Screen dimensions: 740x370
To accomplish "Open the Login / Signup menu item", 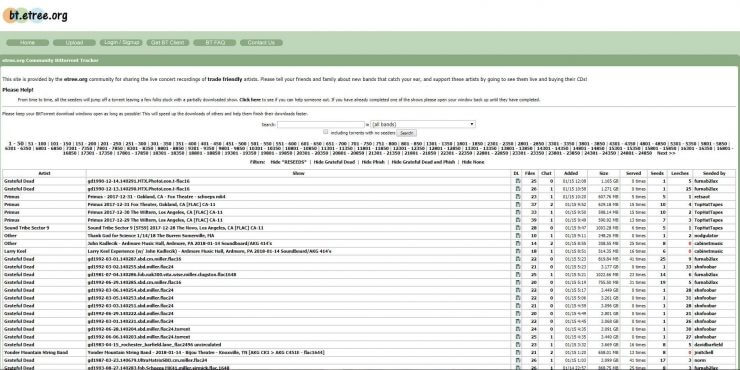I will 121,43.
